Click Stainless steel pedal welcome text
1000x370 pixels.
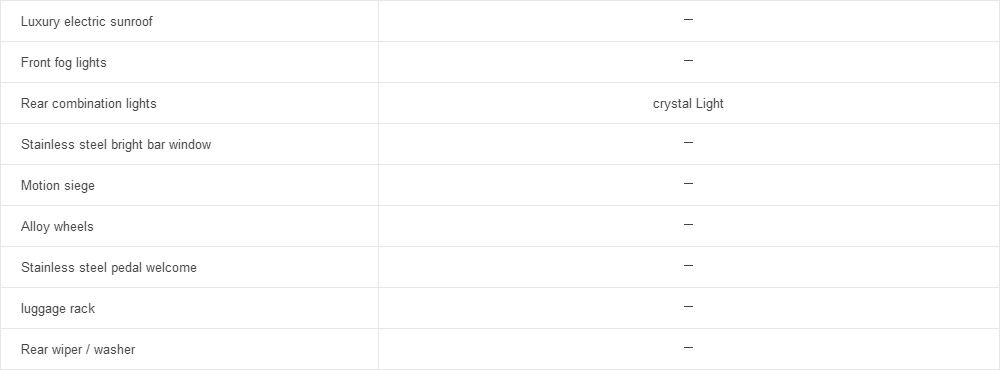[109, 267]
